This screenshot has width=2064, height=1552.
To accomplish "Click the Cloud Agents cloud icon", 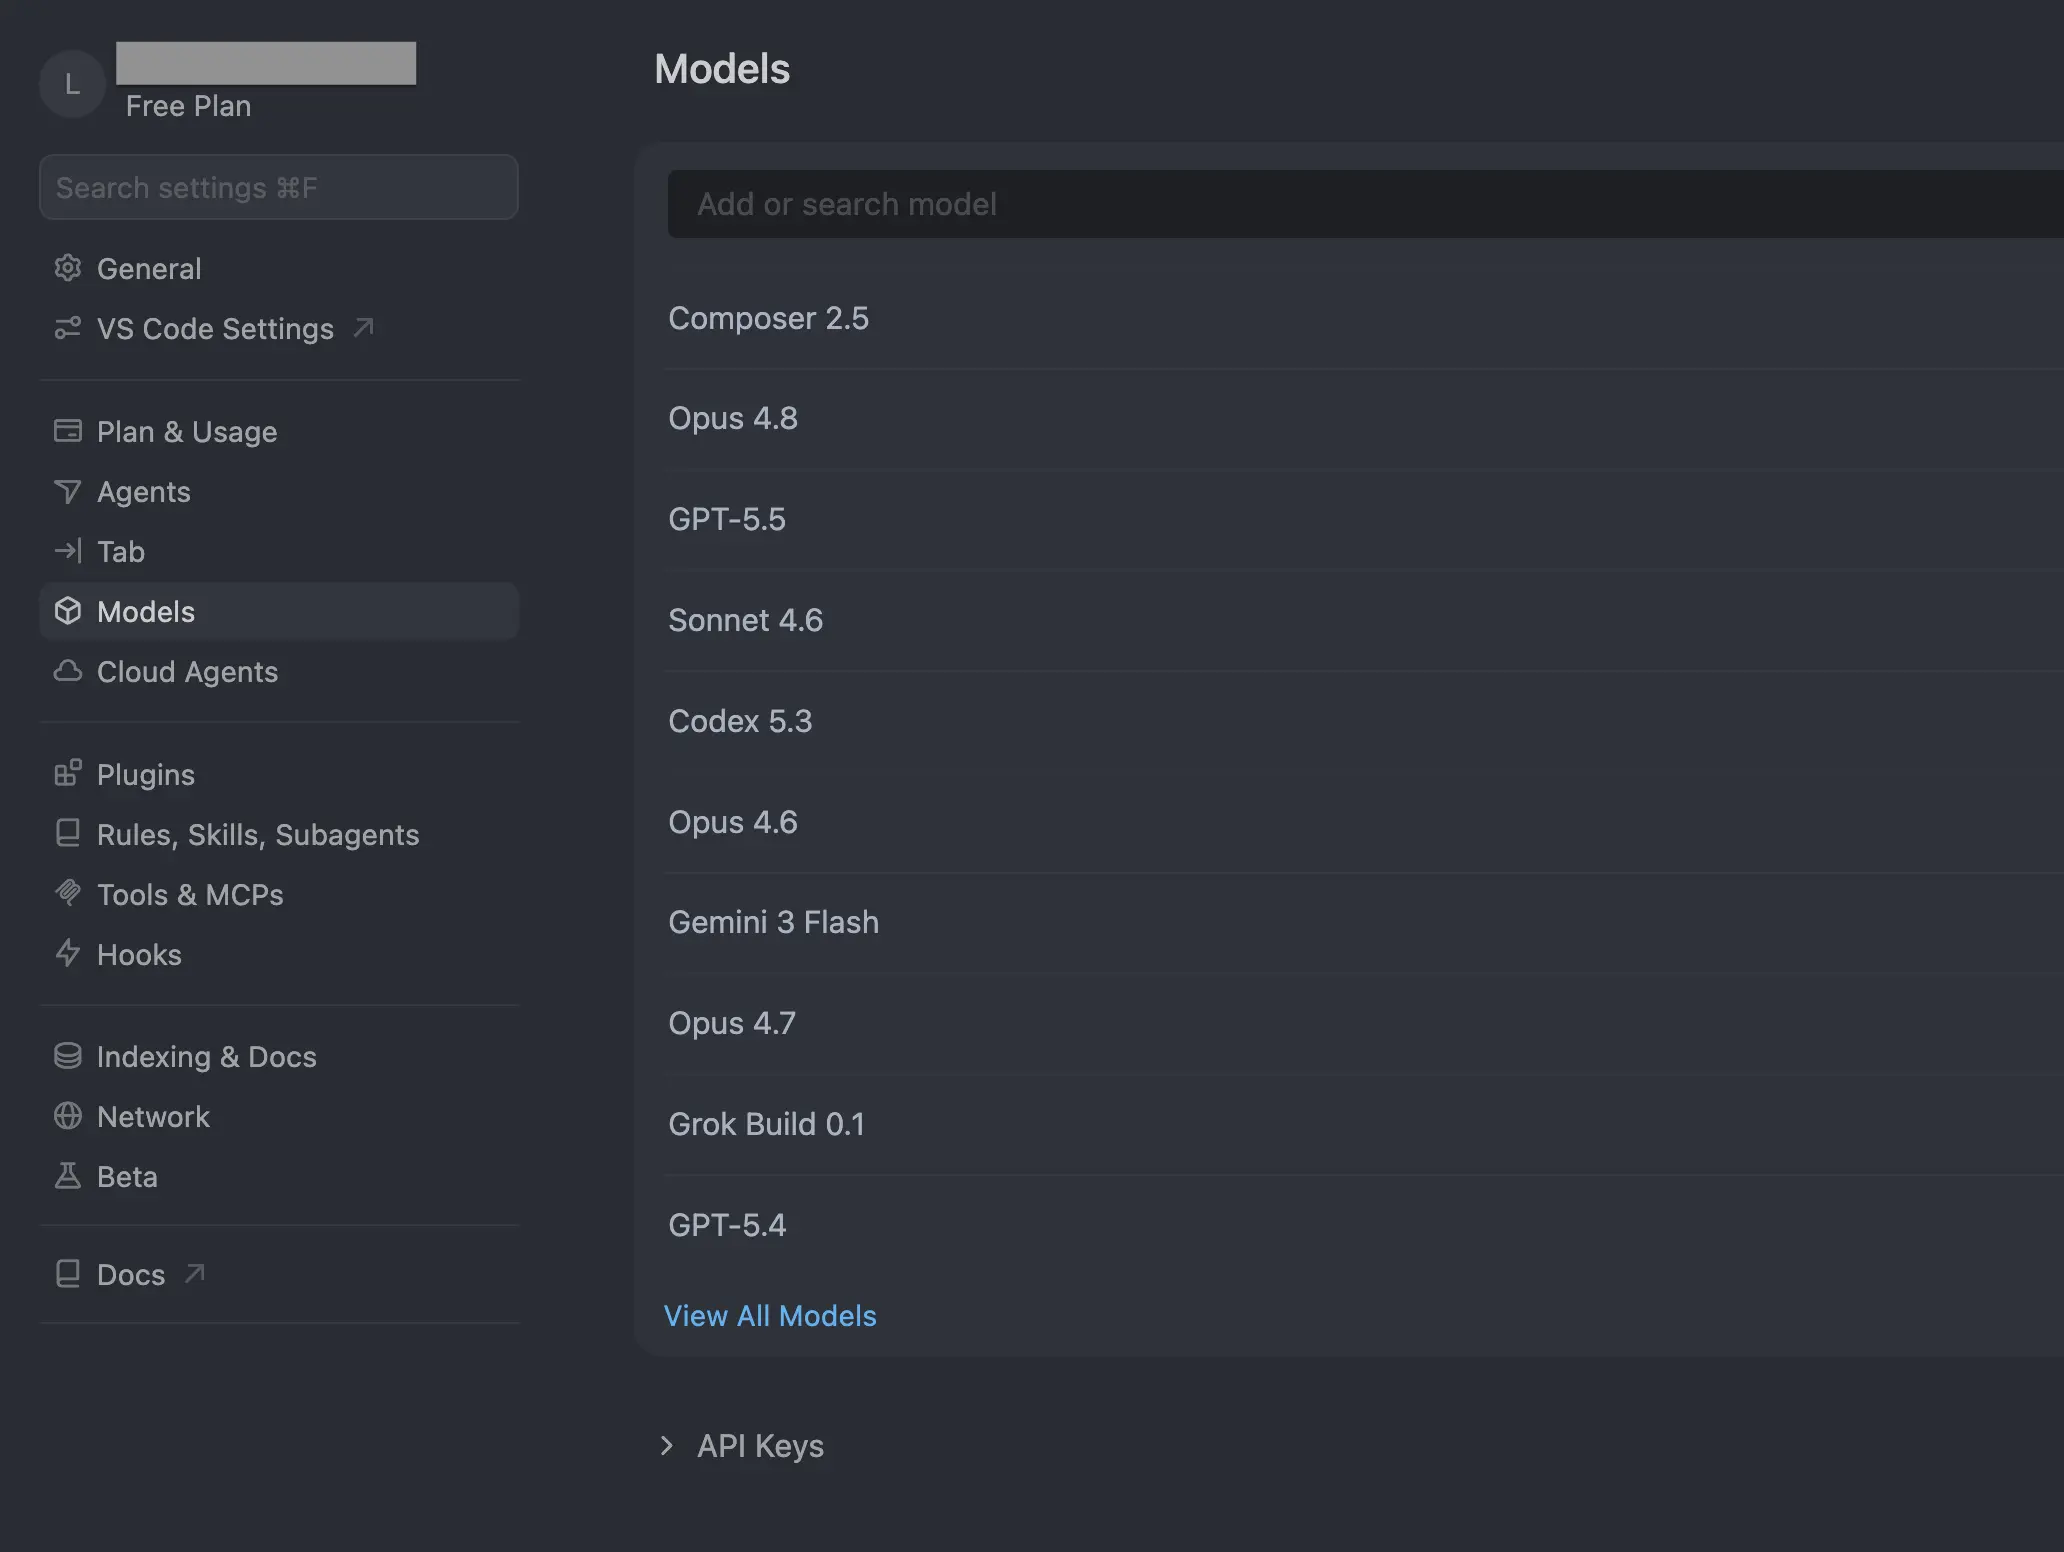I will point(67,671).
